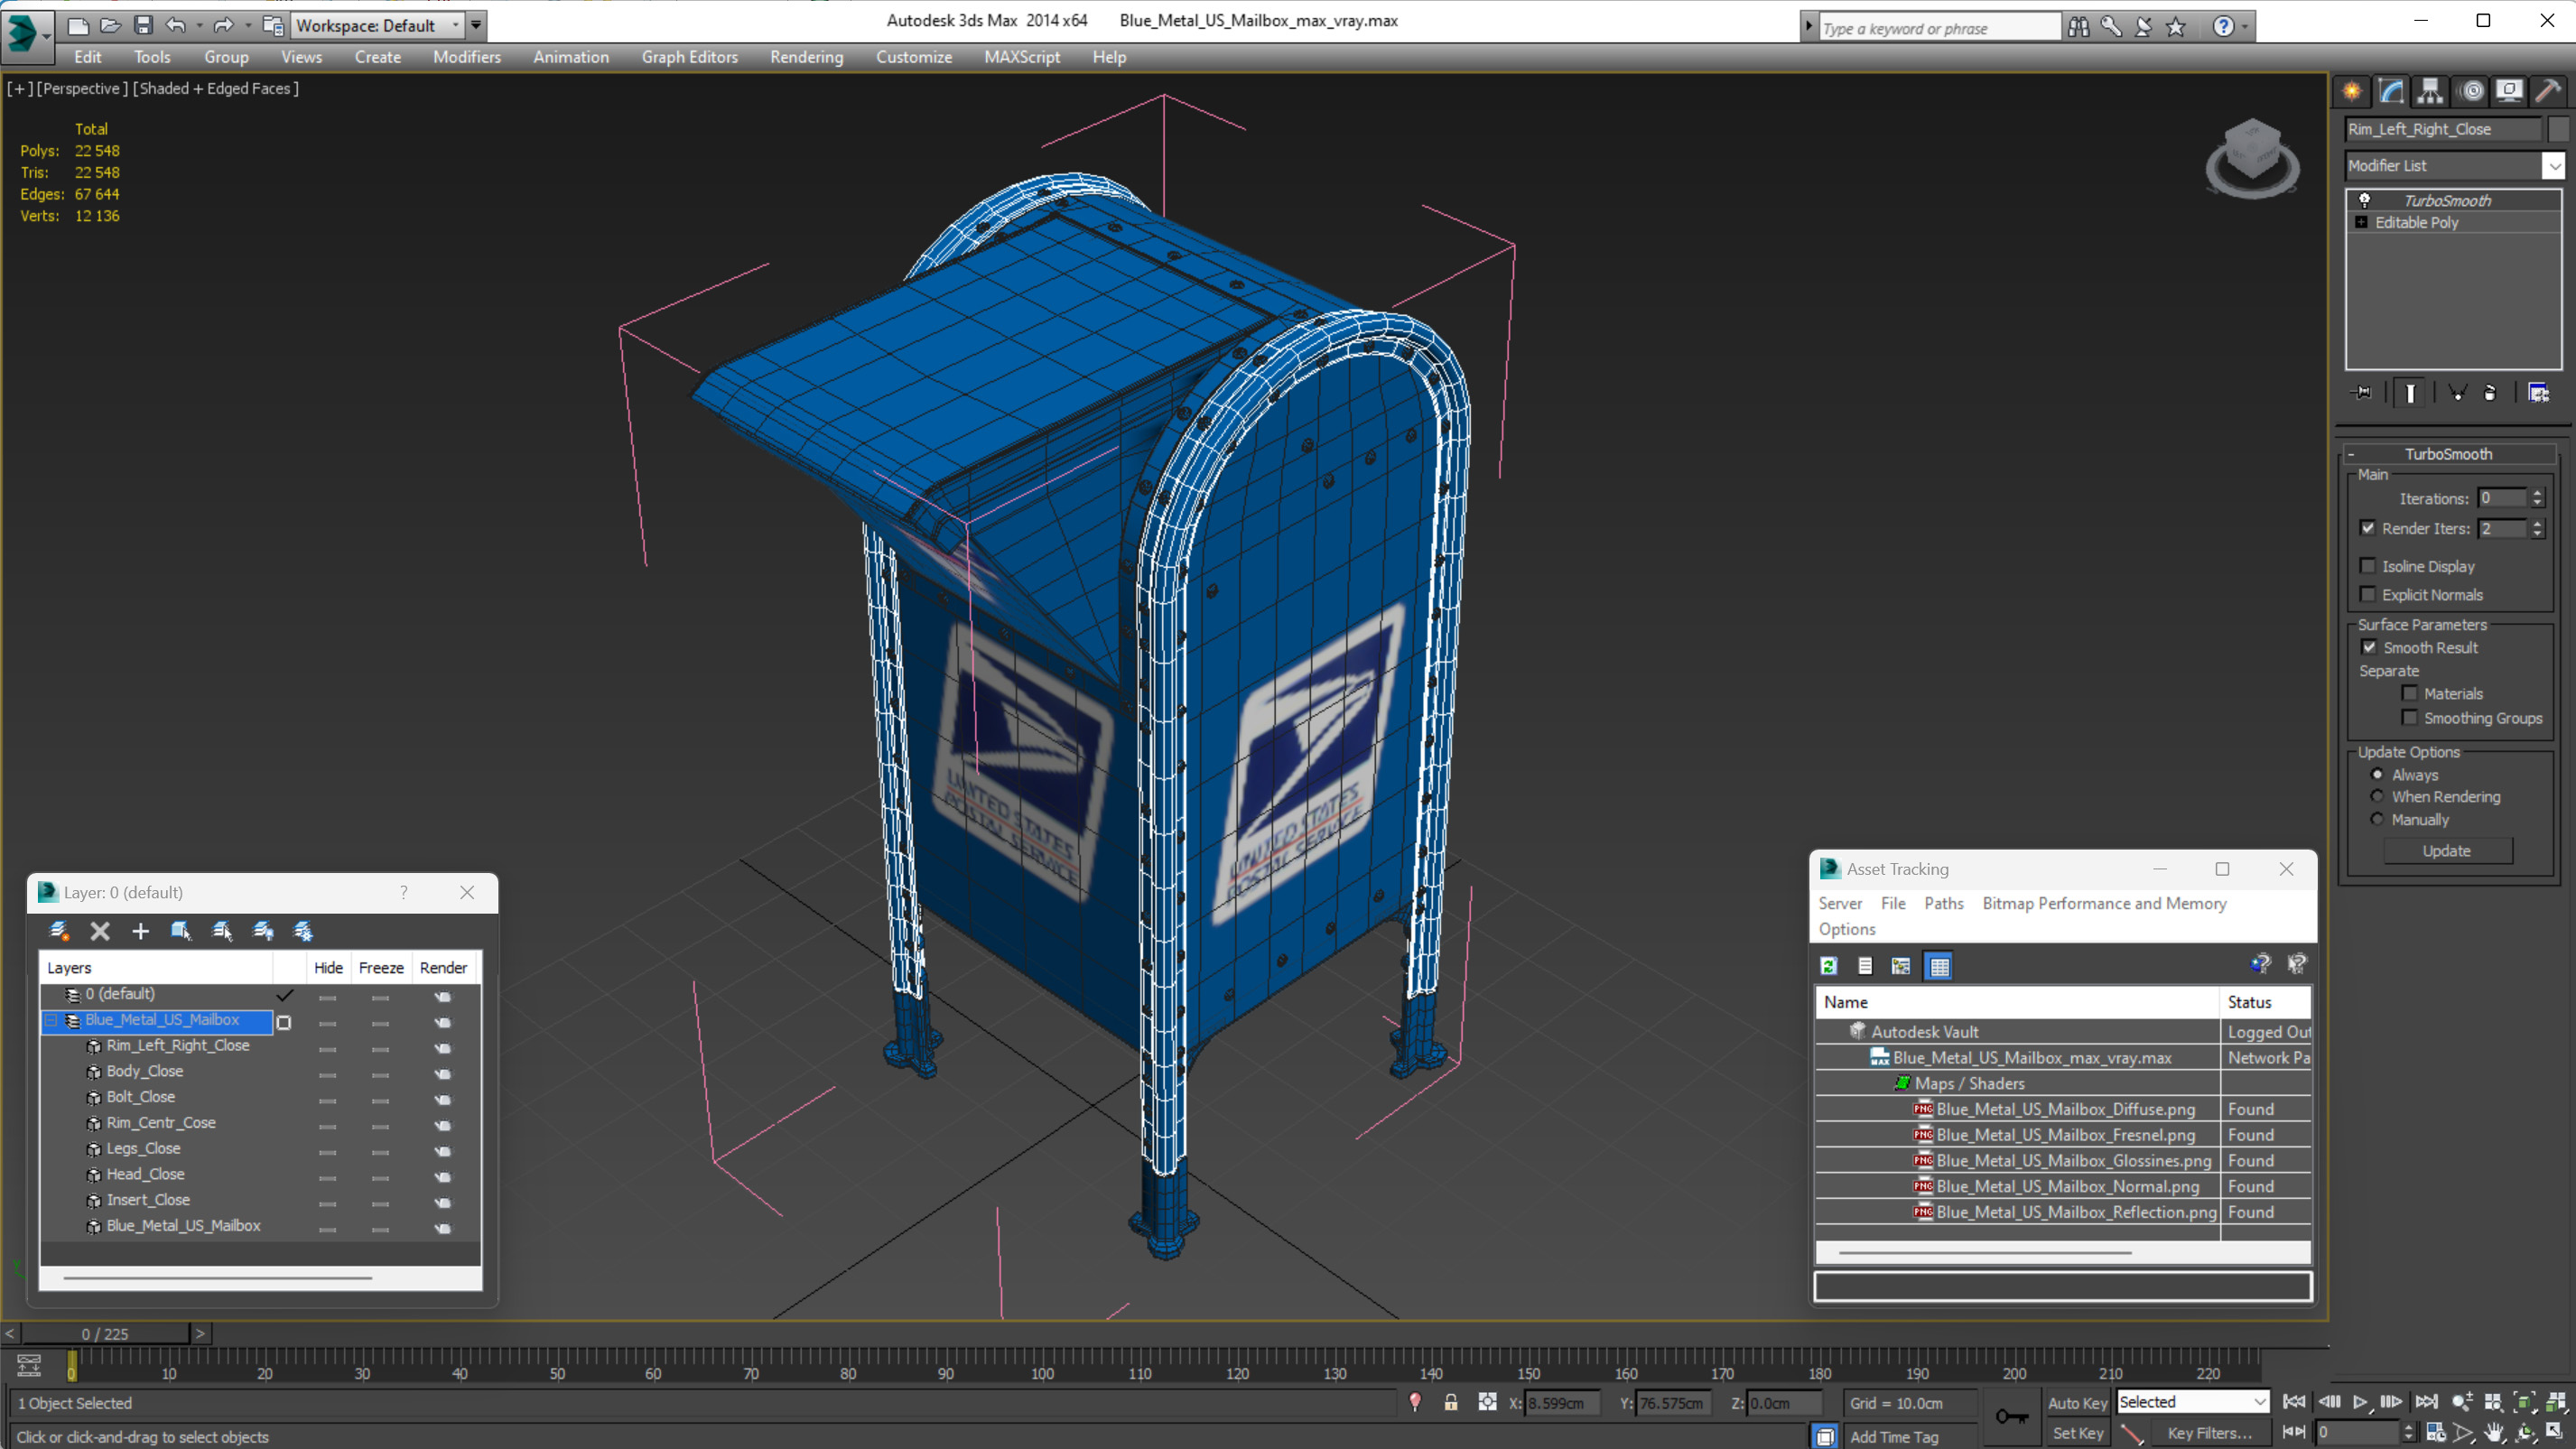This screenshot has width=2576, height=1449.
Task: Click the Save File icon in quick toolbar
Action: click(143, 25)
